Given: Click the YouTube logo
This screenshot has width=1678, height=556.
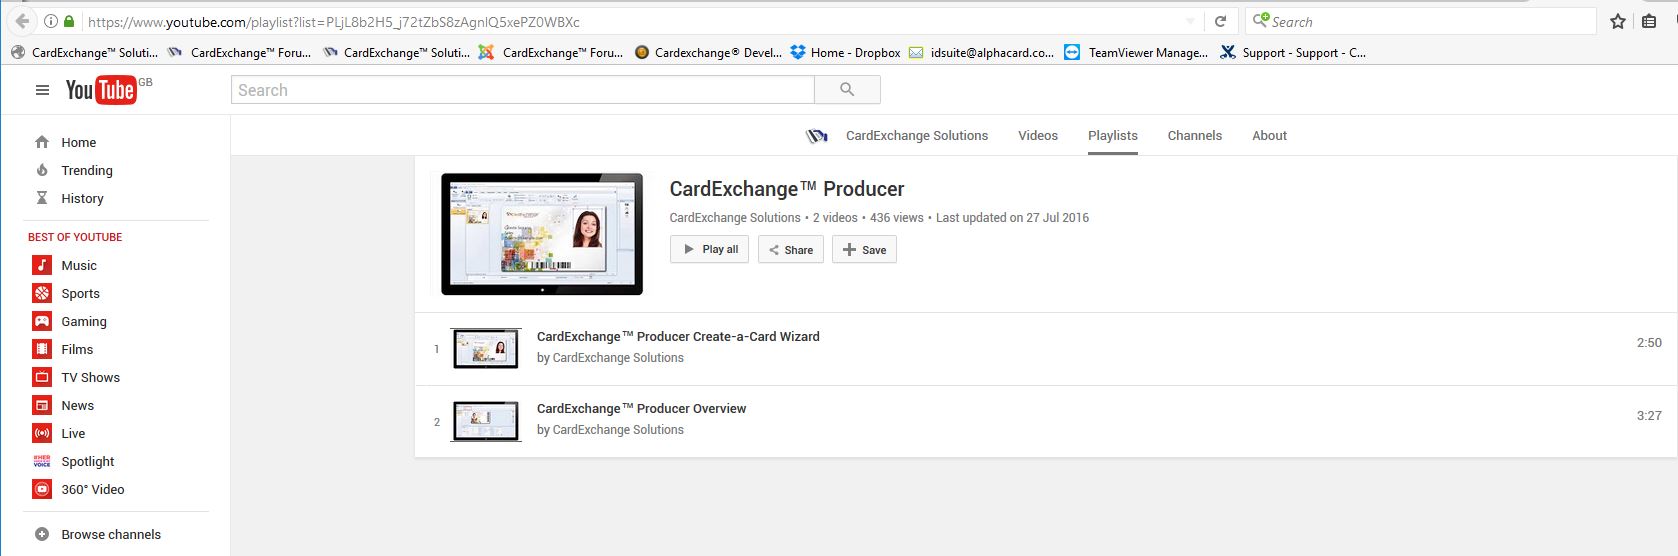Looking at the screenshot, I should [x=100, y=90].
